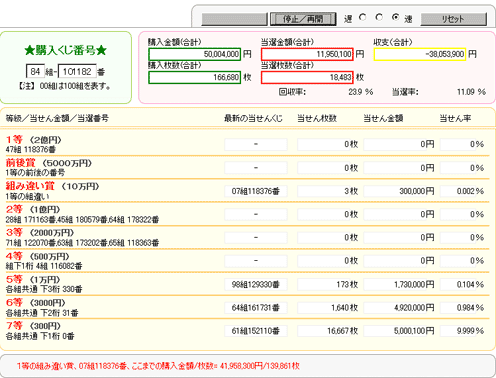
Task: Click the 1等 winning number 47組 118376番
Action: [31, 149]
